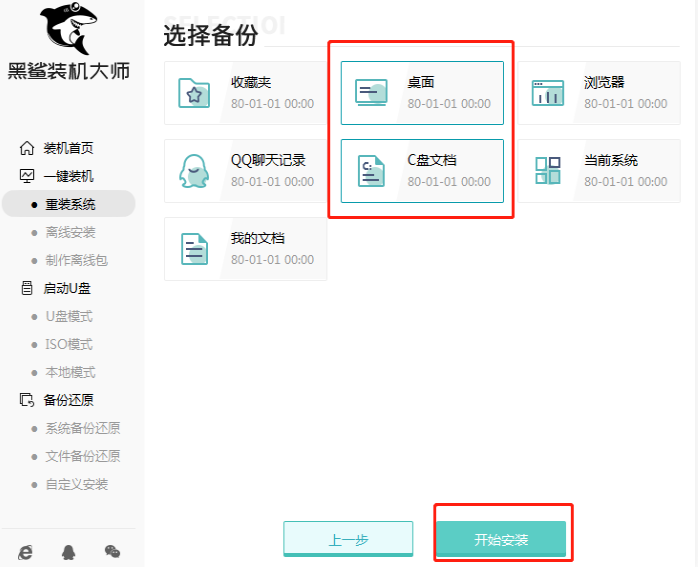Click the WeChat icon in sidebar footer
698x567 pixels.
click(x=112, y=552)
